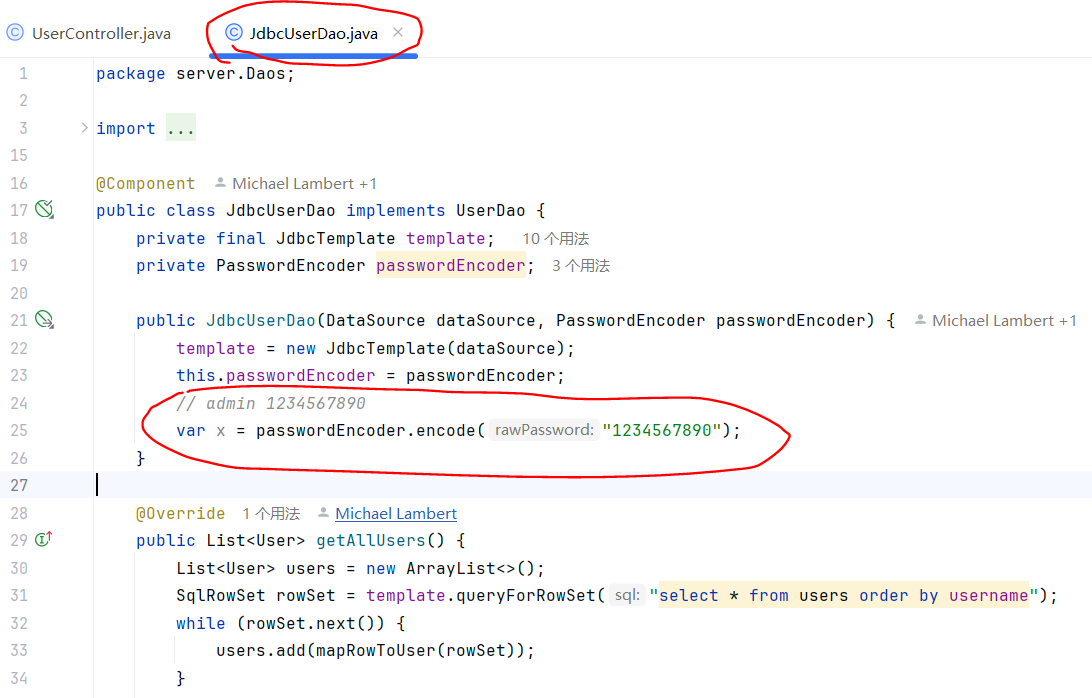Expand the folded import block
This screenshot has width=1092, height=698.
tap(84, 127)
